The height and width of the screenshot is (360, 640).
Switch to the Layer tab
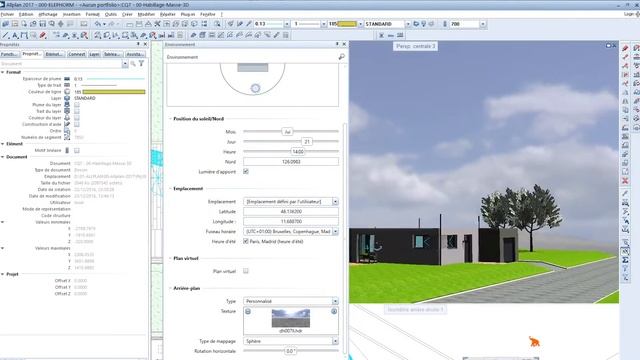click(x=94, y=54)
